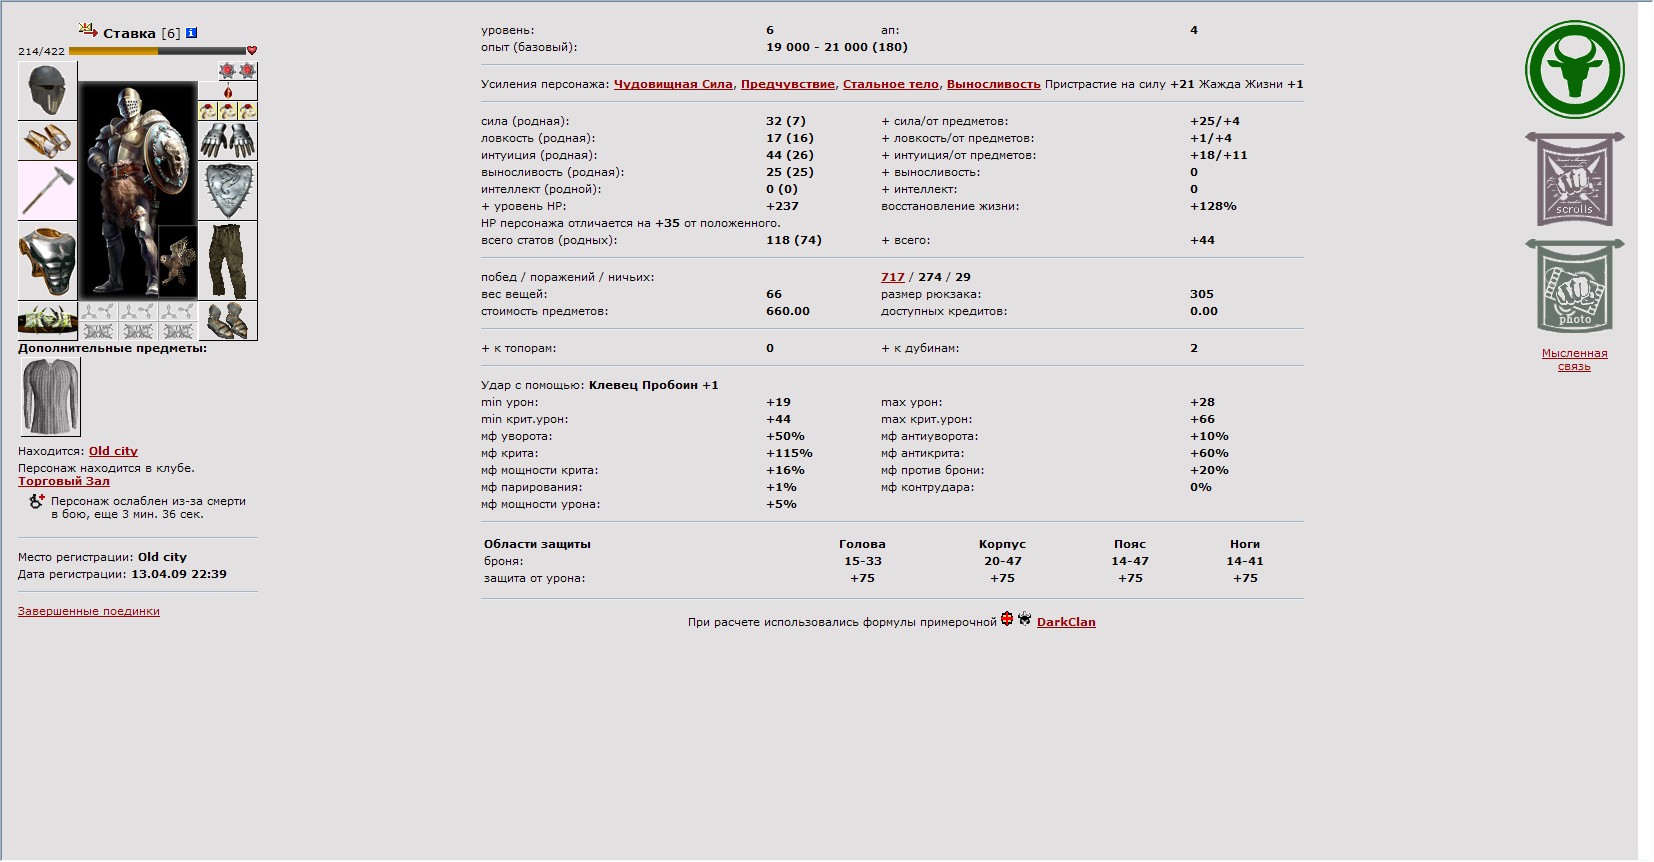
Task: Click the experience value 19 000 - 21 000 (180)
Action: pos(837,47)
